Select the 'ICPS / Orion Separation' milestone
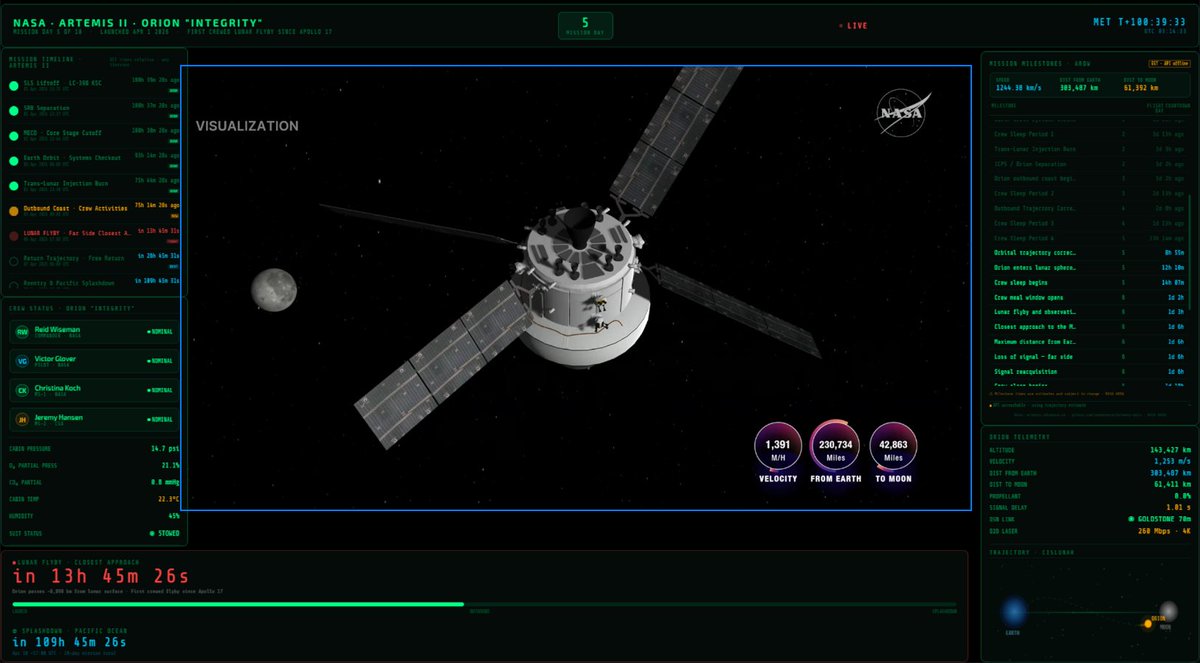 1087,163
